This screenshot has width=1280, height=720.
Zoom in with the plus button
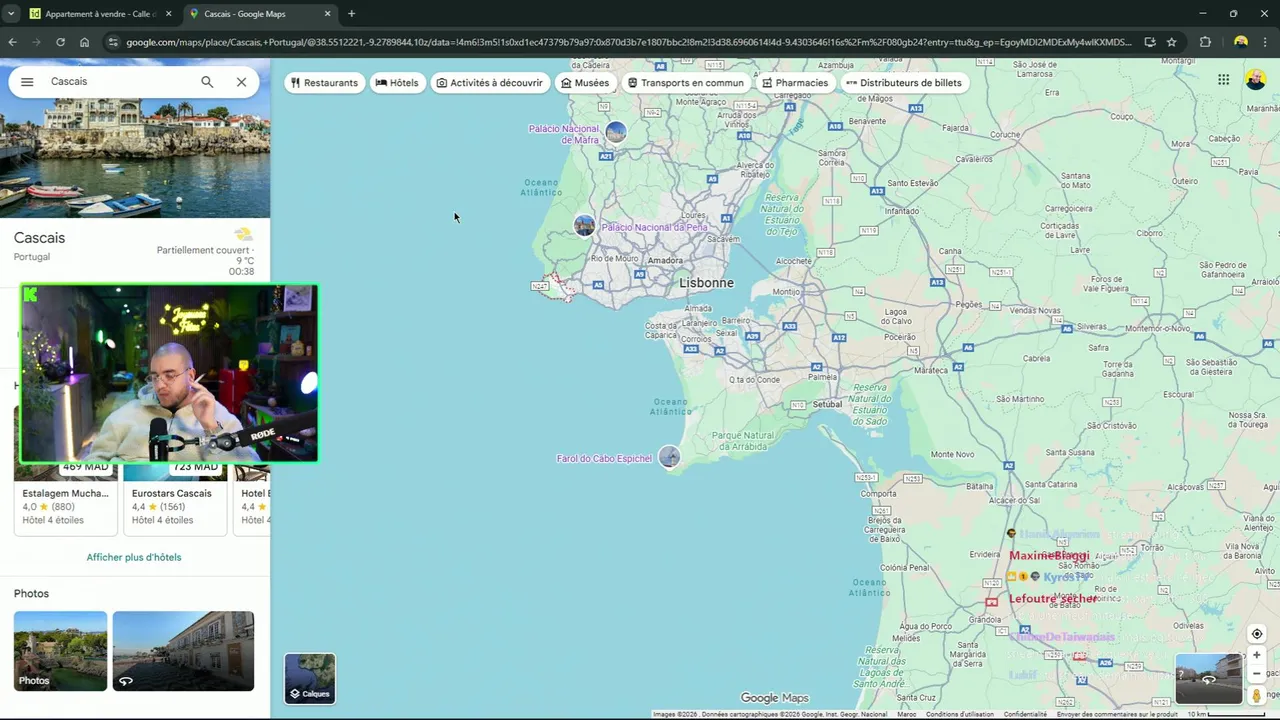pyautogui.click(x=1257, y=655)
